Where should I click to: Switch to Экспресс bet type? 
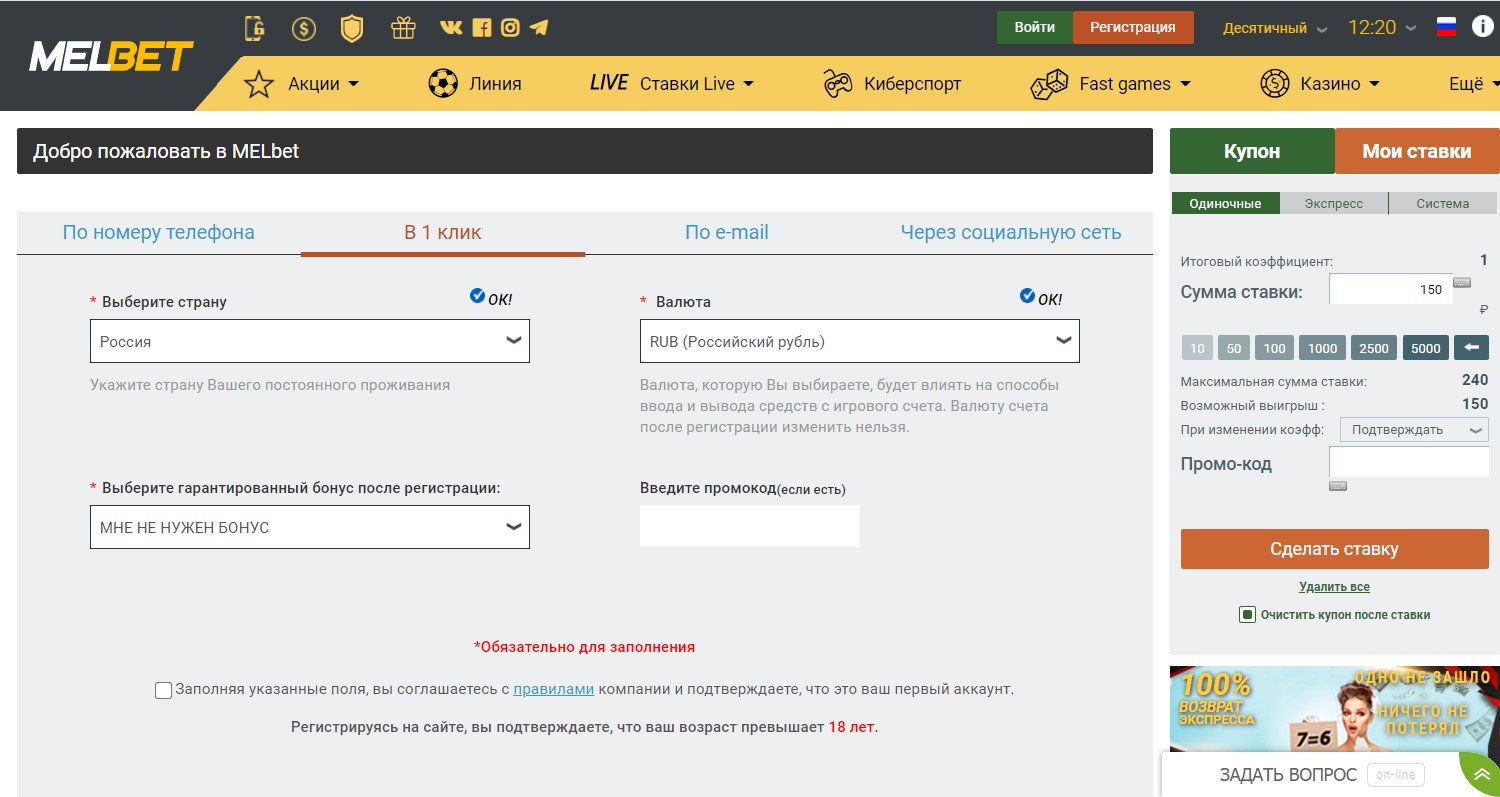tap(1334, 203)
